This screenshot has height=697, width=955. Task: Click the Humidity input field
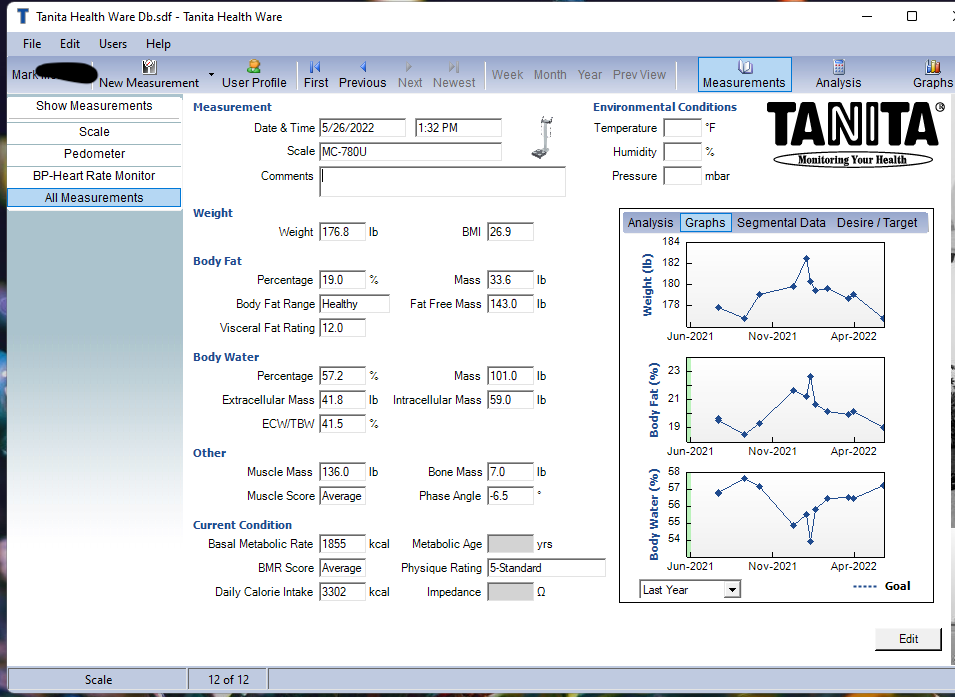(x=682, y=152)
